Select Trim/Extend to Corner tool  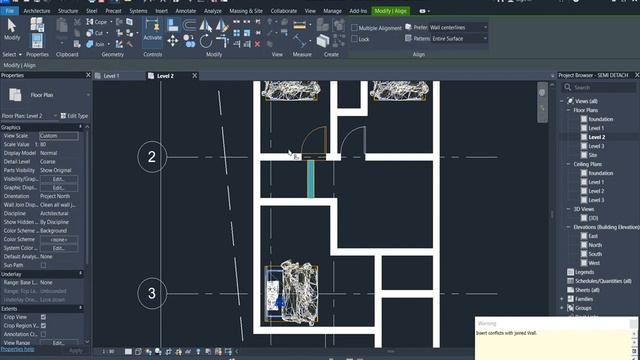pos(222,41)
